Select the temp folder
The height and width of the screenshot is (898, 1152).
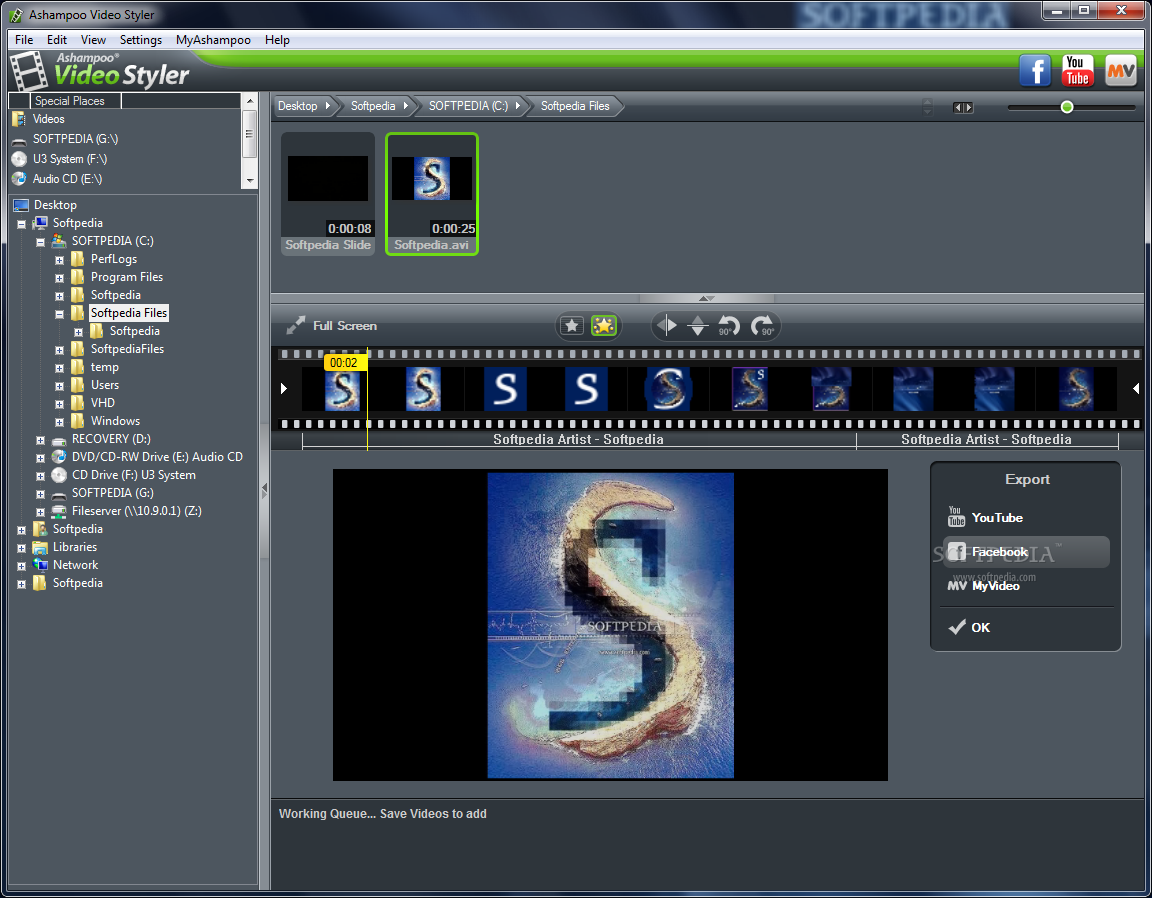click(104, 367)
